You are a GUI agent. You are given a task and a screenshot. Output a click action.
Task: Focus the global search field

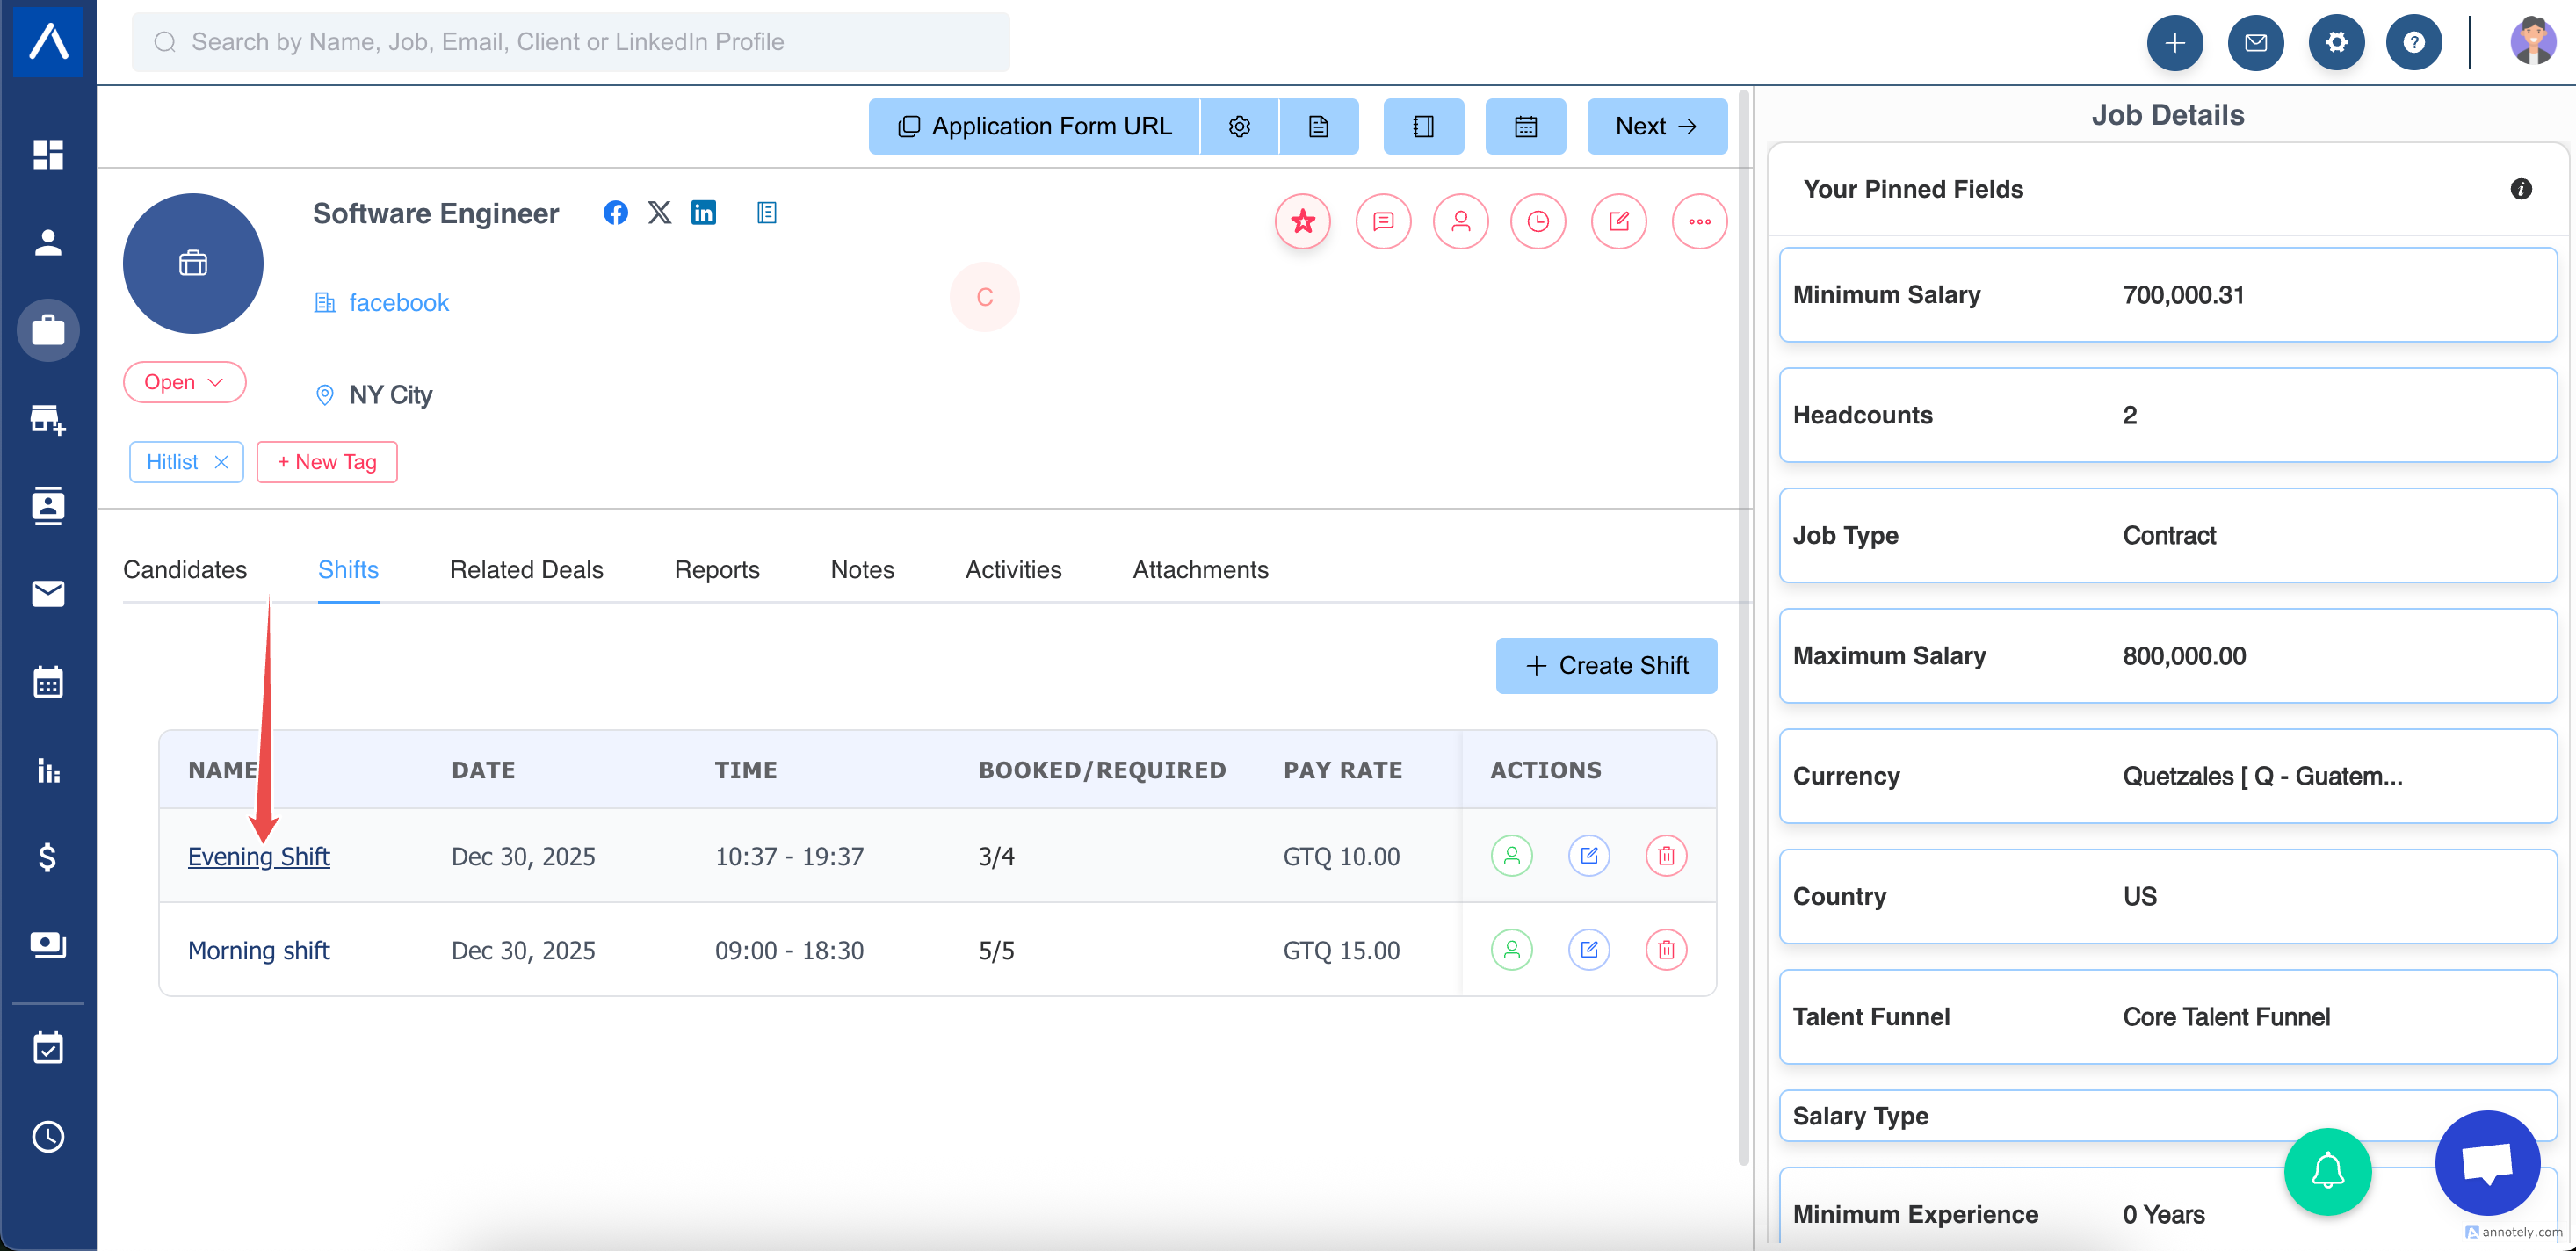coord(570,42)
